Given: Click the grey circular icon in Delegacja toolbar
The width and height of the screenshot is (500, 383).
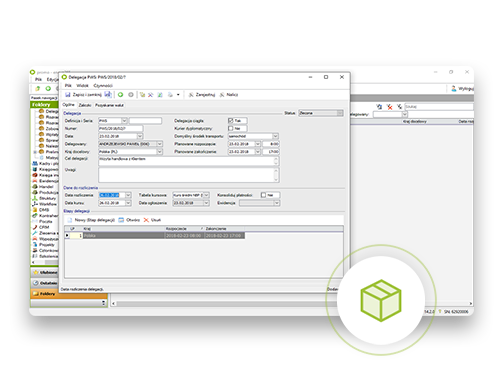Looking at the screenshot, I should point(131,95).
